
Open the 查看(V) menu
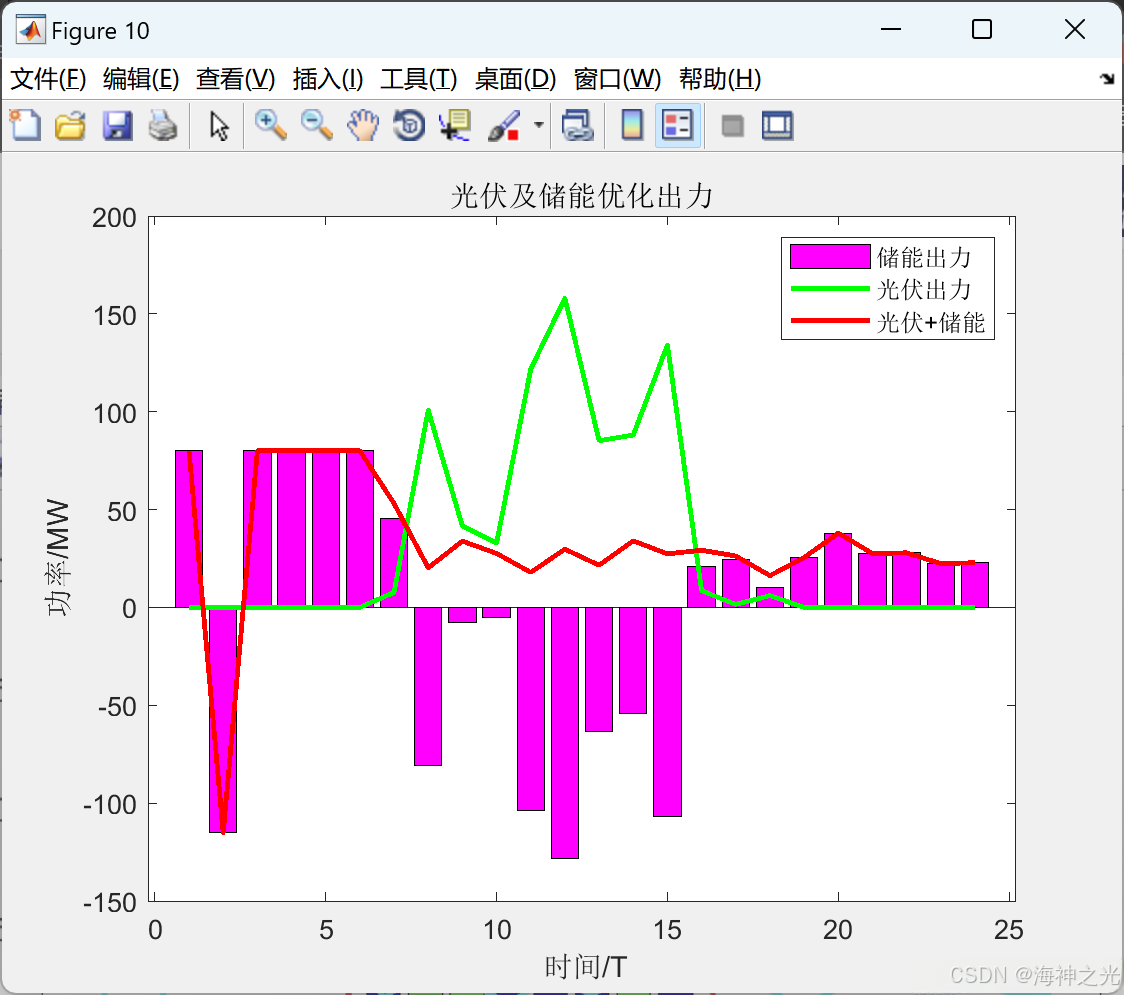point(235,79)
